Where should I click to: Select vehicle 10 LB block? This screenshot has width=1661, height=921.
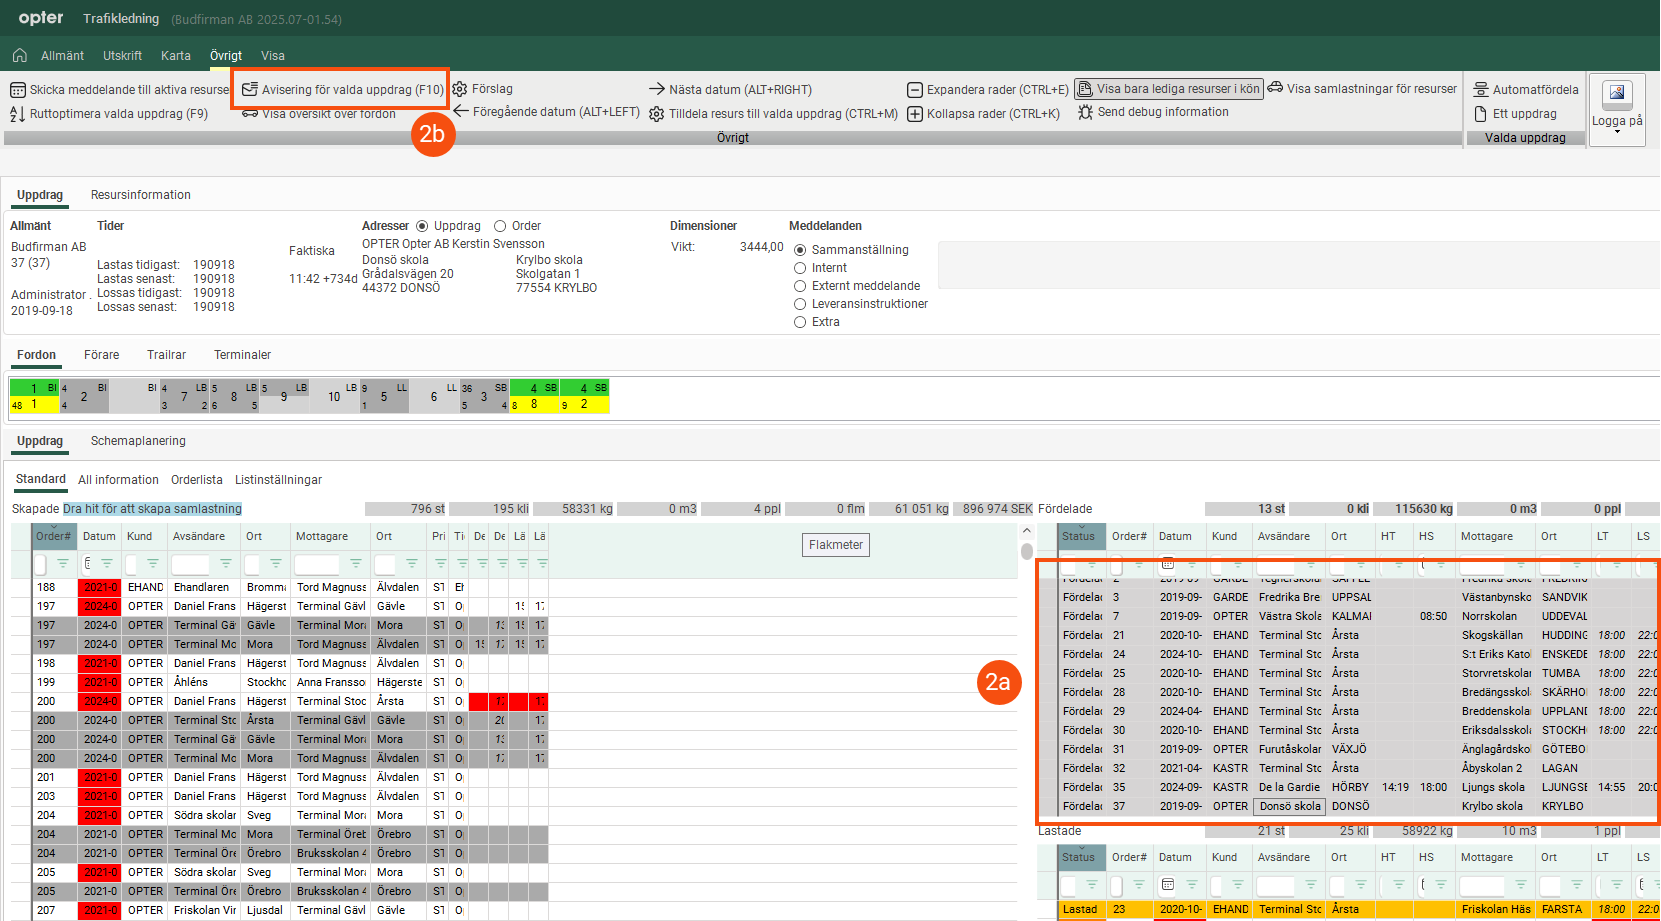(334, 397)
